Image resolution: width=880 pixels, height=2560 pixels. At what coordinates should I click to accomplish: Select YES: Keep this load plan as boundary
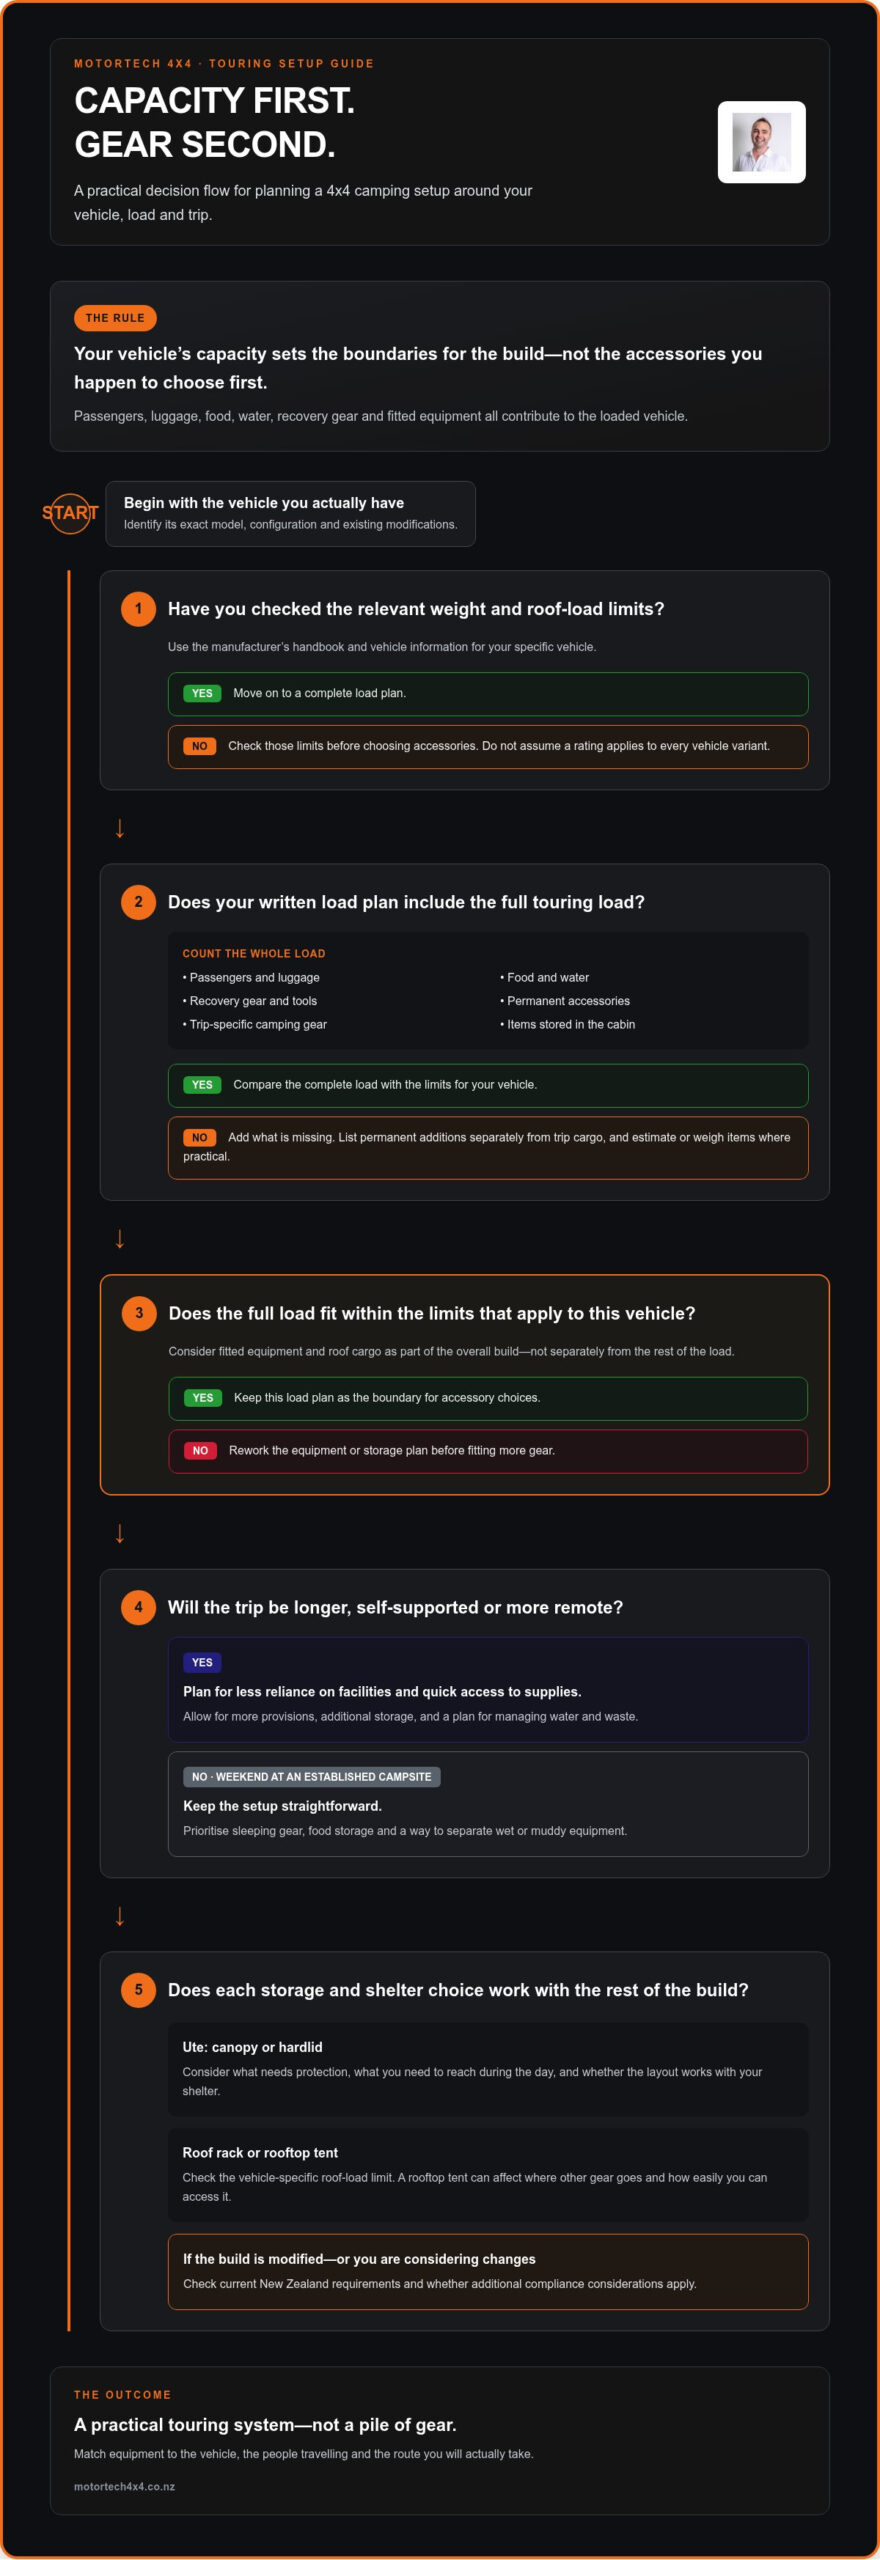[488, 1398]
